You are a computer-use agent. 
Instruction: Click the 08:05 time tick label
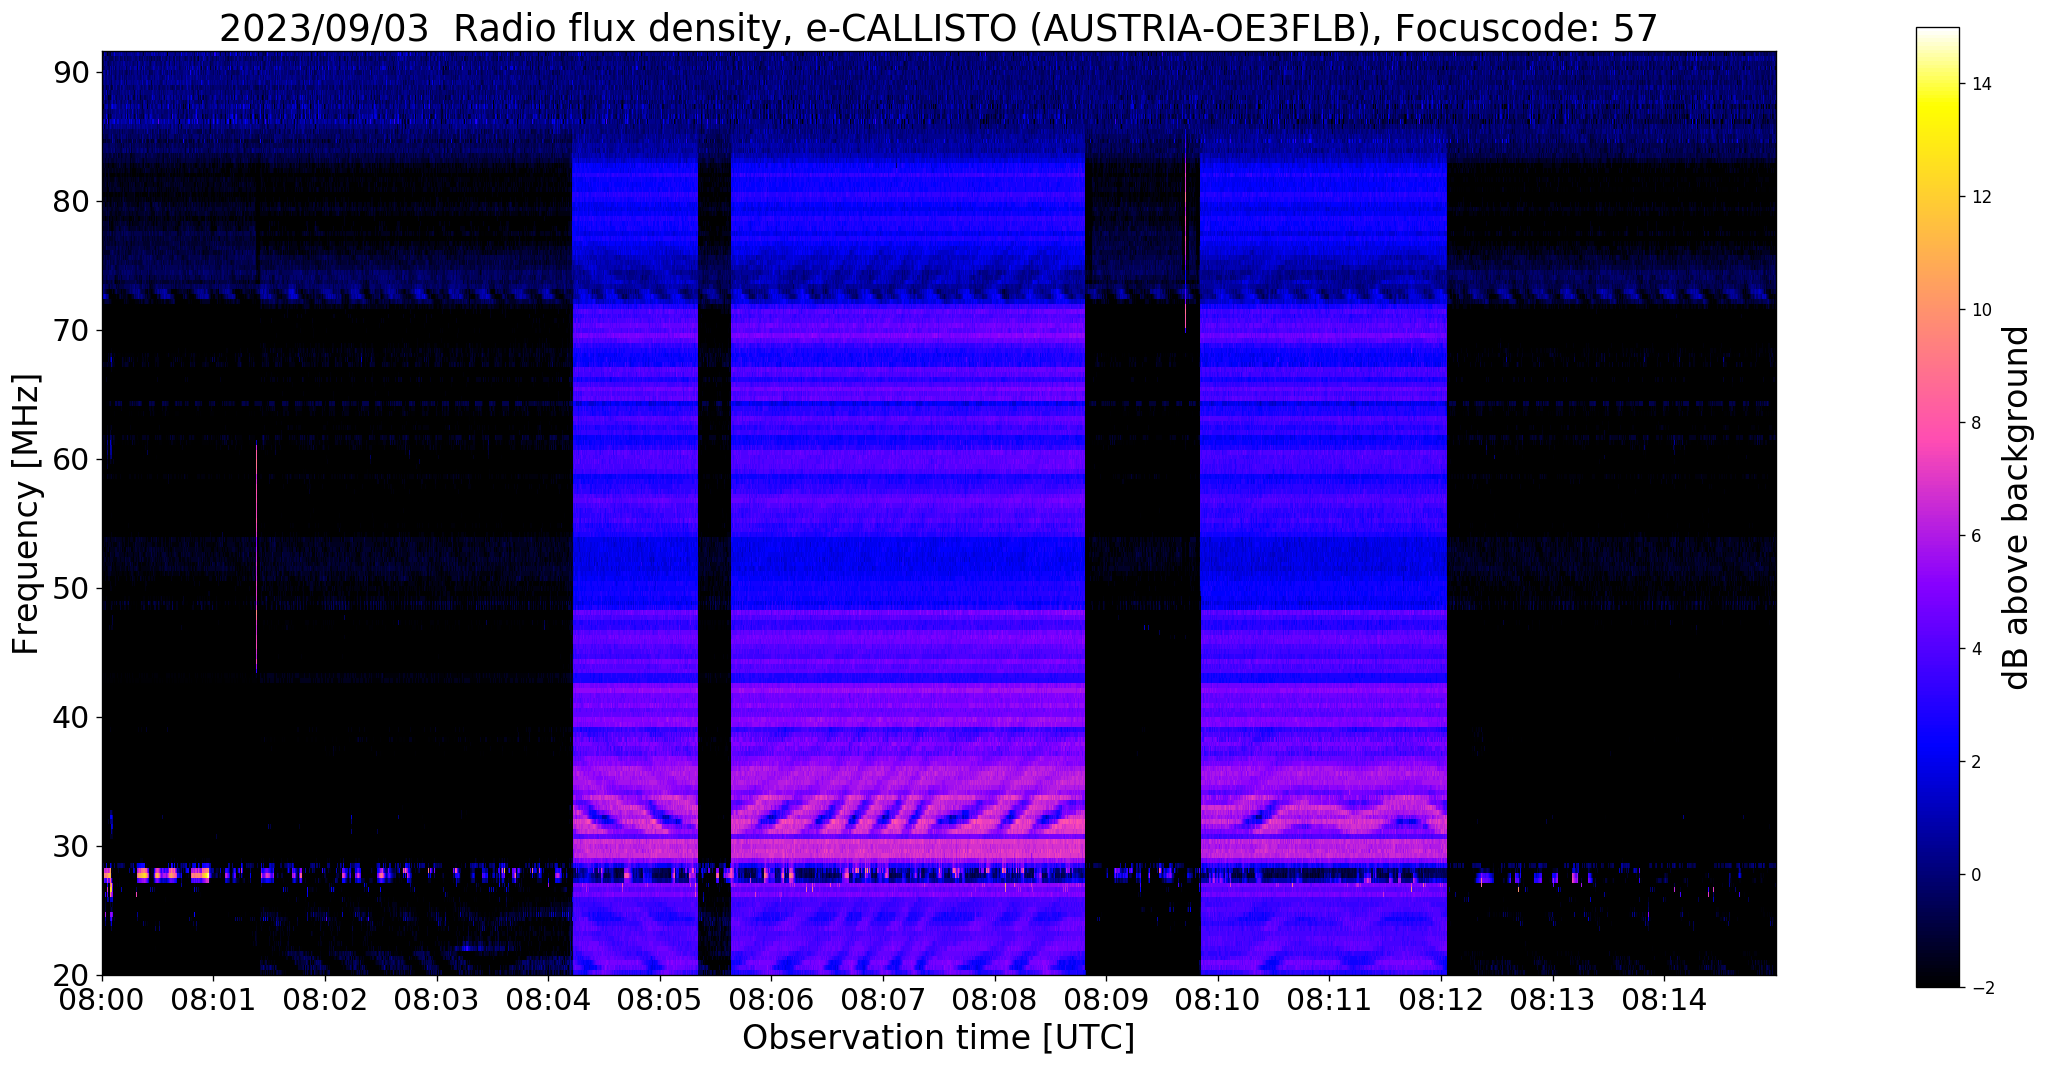click(x=660, y=999)
